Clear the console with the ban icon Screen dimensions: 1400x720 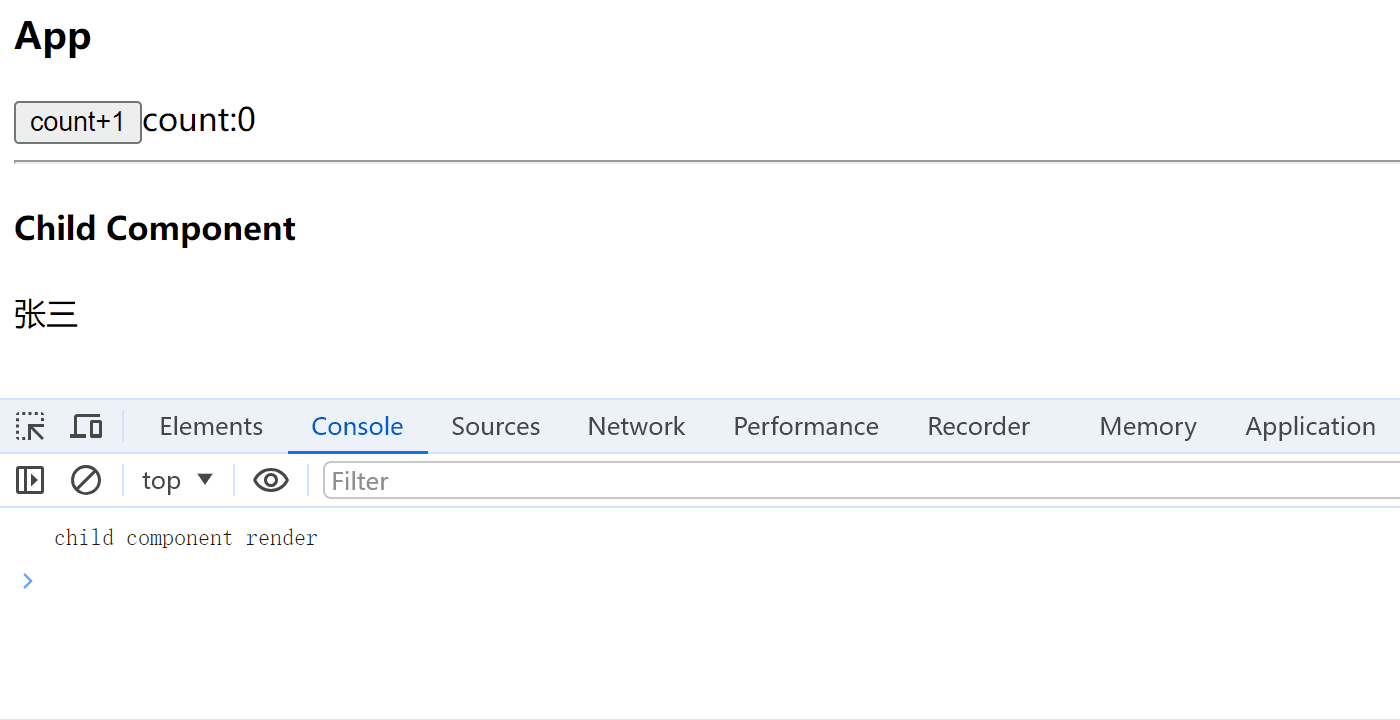86,481
